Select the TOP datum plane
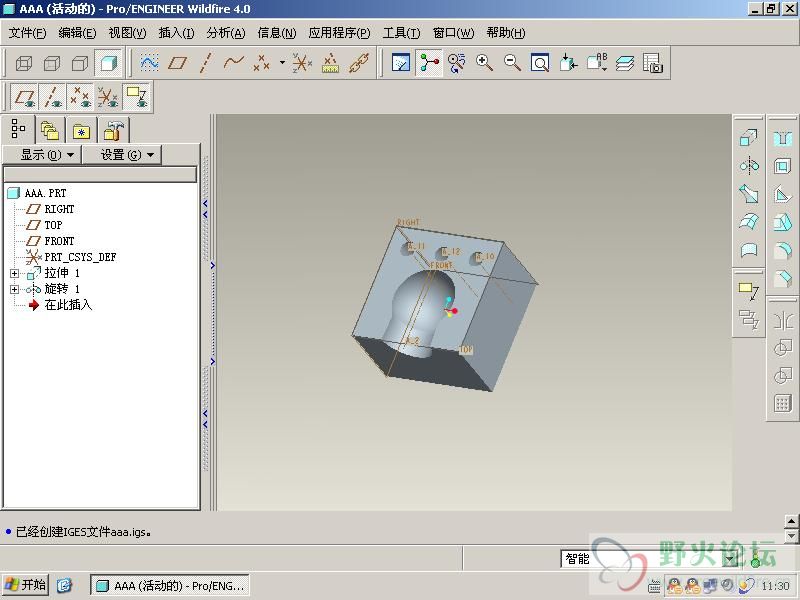This screenshot has width=800, height=600. [53, 225]
